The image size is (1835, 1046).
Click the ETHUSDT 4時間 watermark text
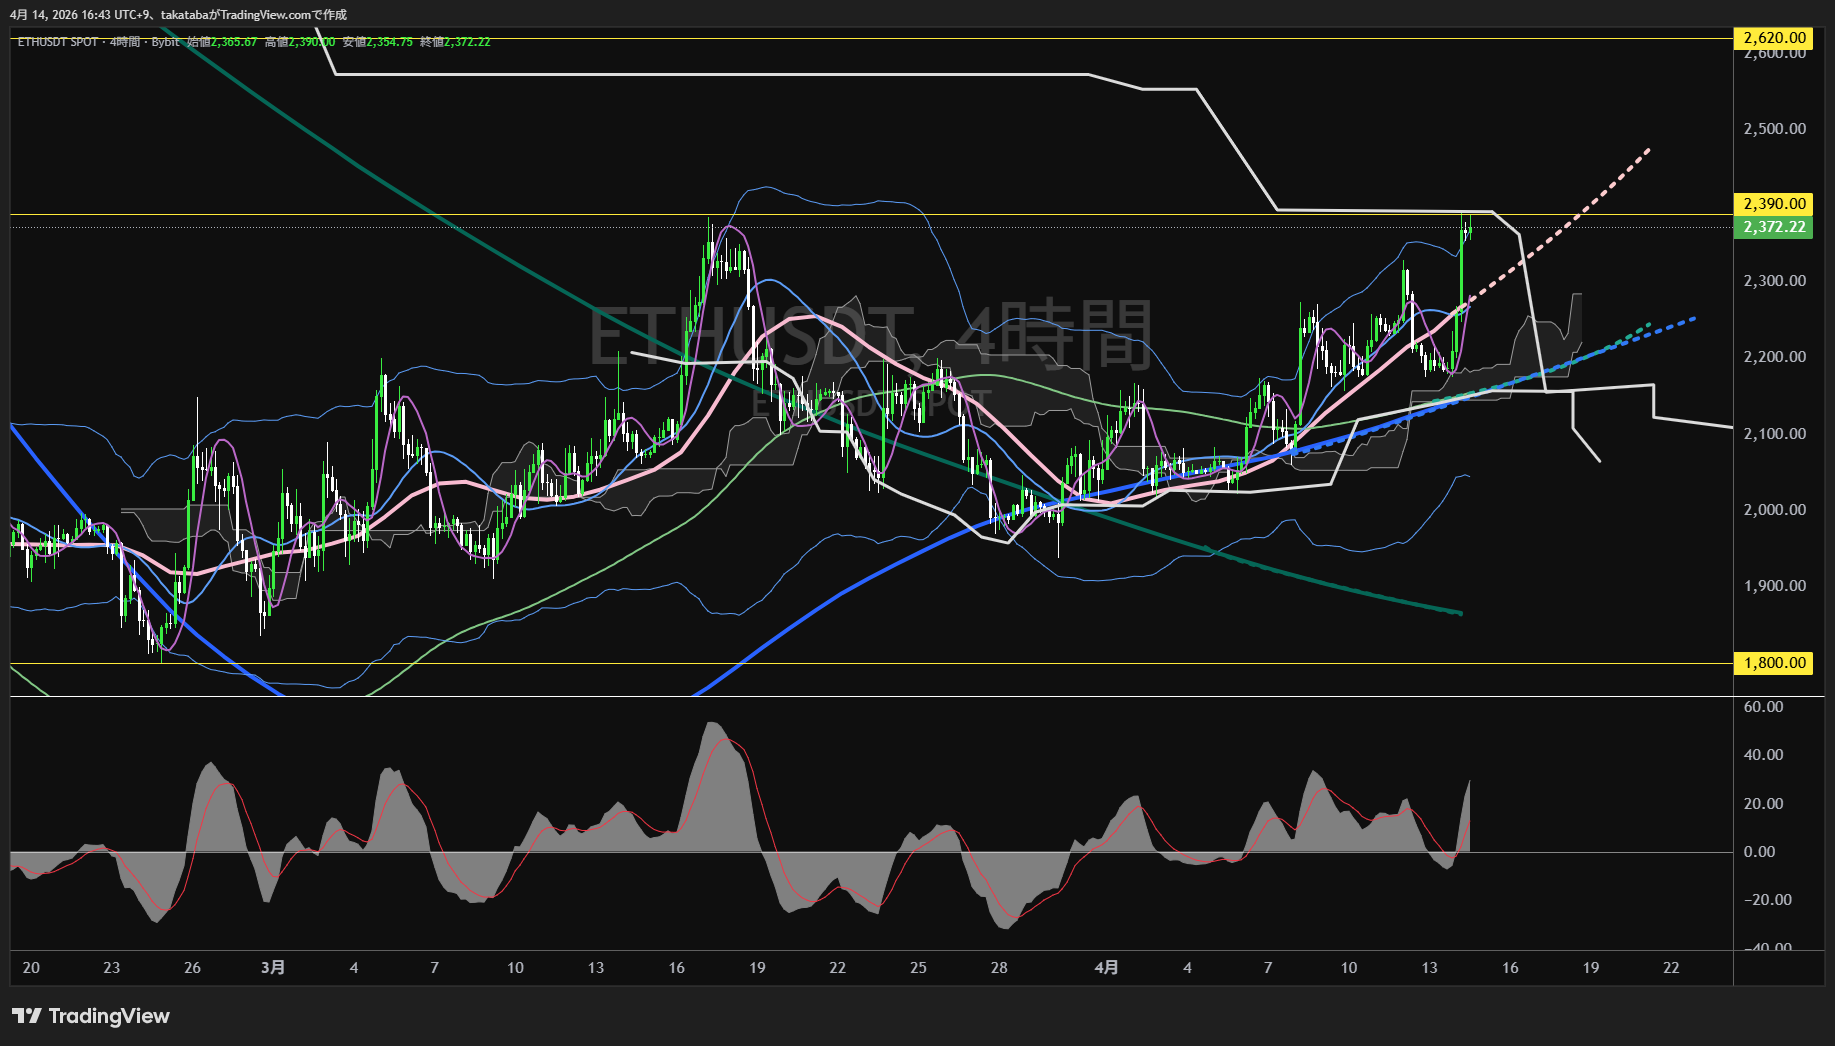tap(870, 335)
